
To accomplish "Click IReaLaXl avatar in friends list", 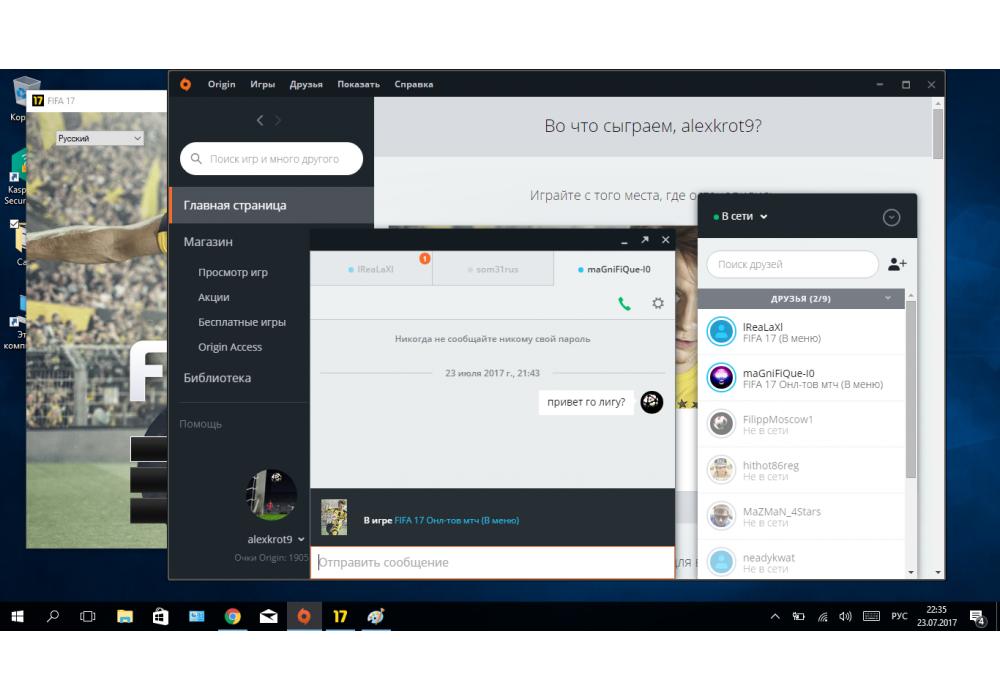I will tap(721, 332).
